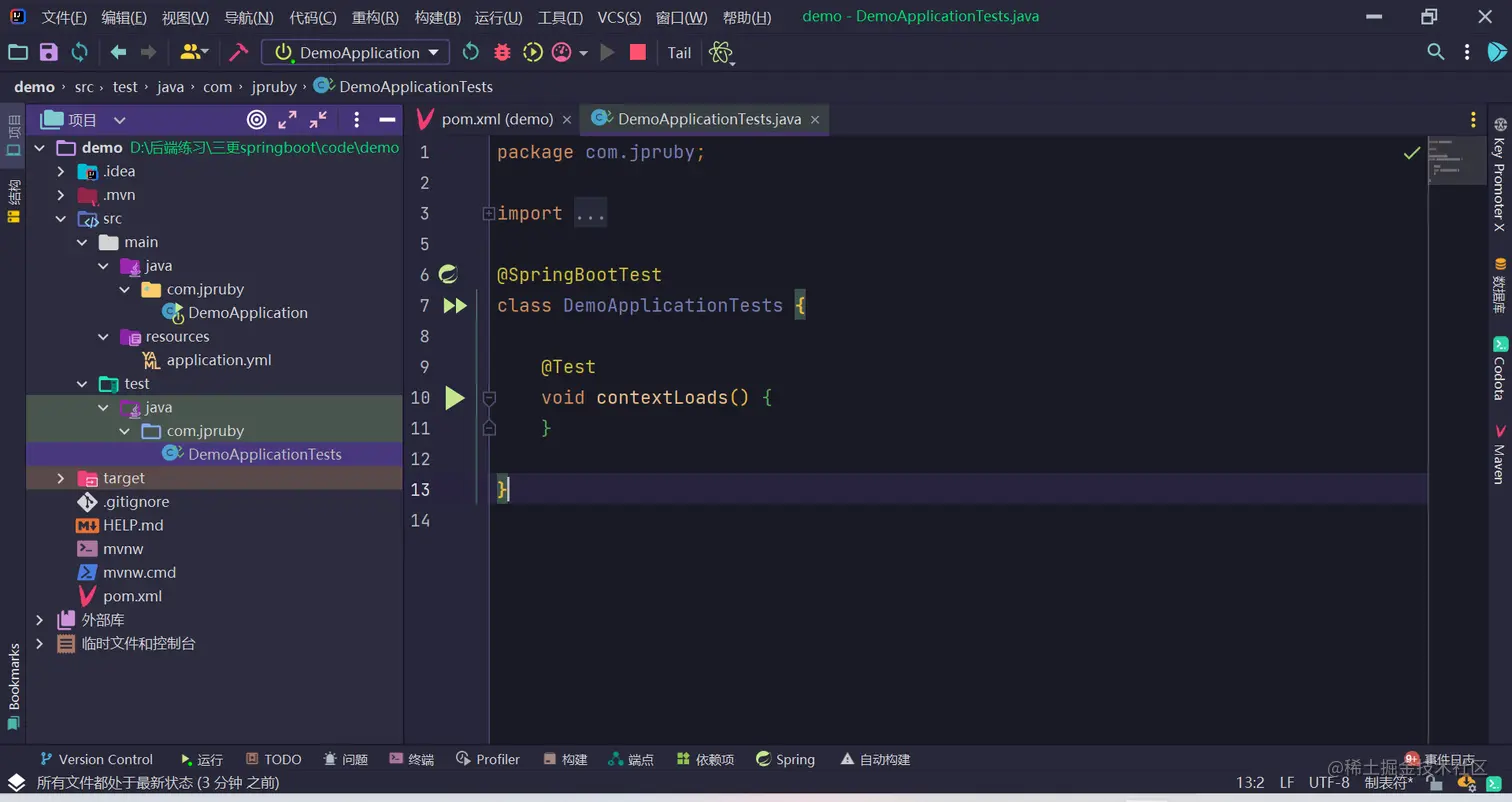1512x802 pixels.
Task: Open the Version Control tool window
Action: 96,760
